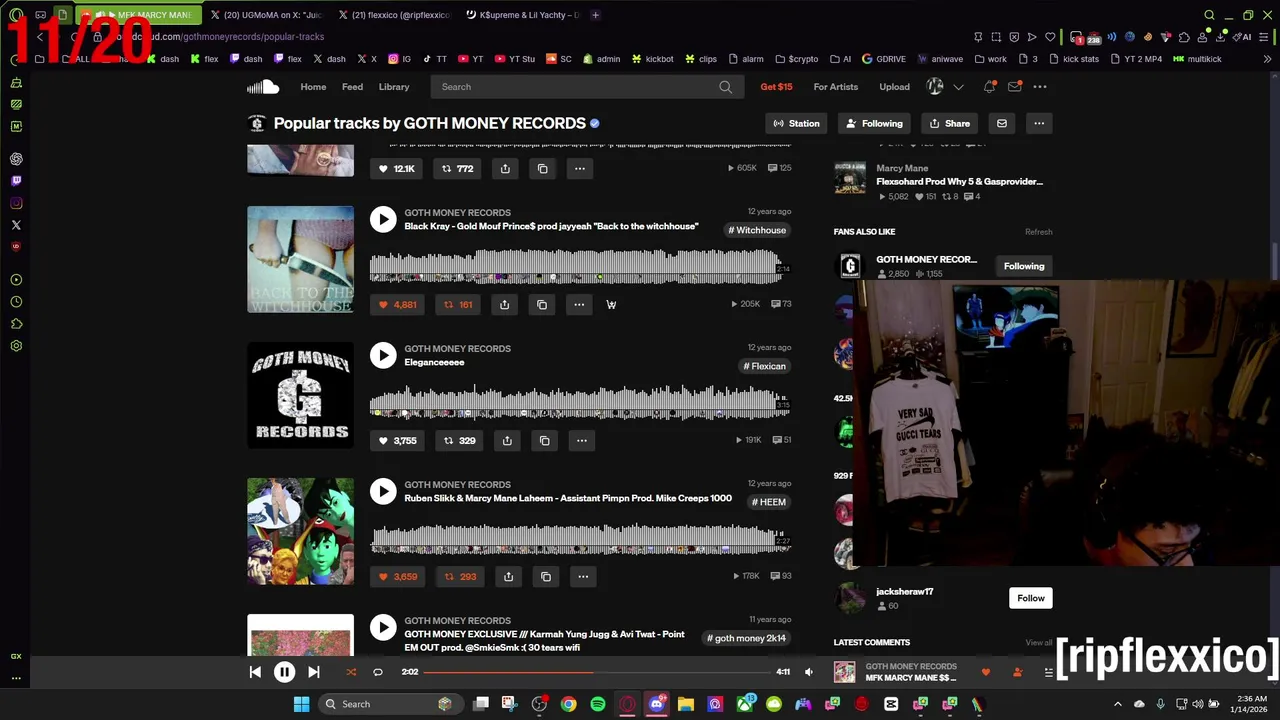Seek in the Eleganceeeee waveform
1280x720 pixels.
(580, 402)
